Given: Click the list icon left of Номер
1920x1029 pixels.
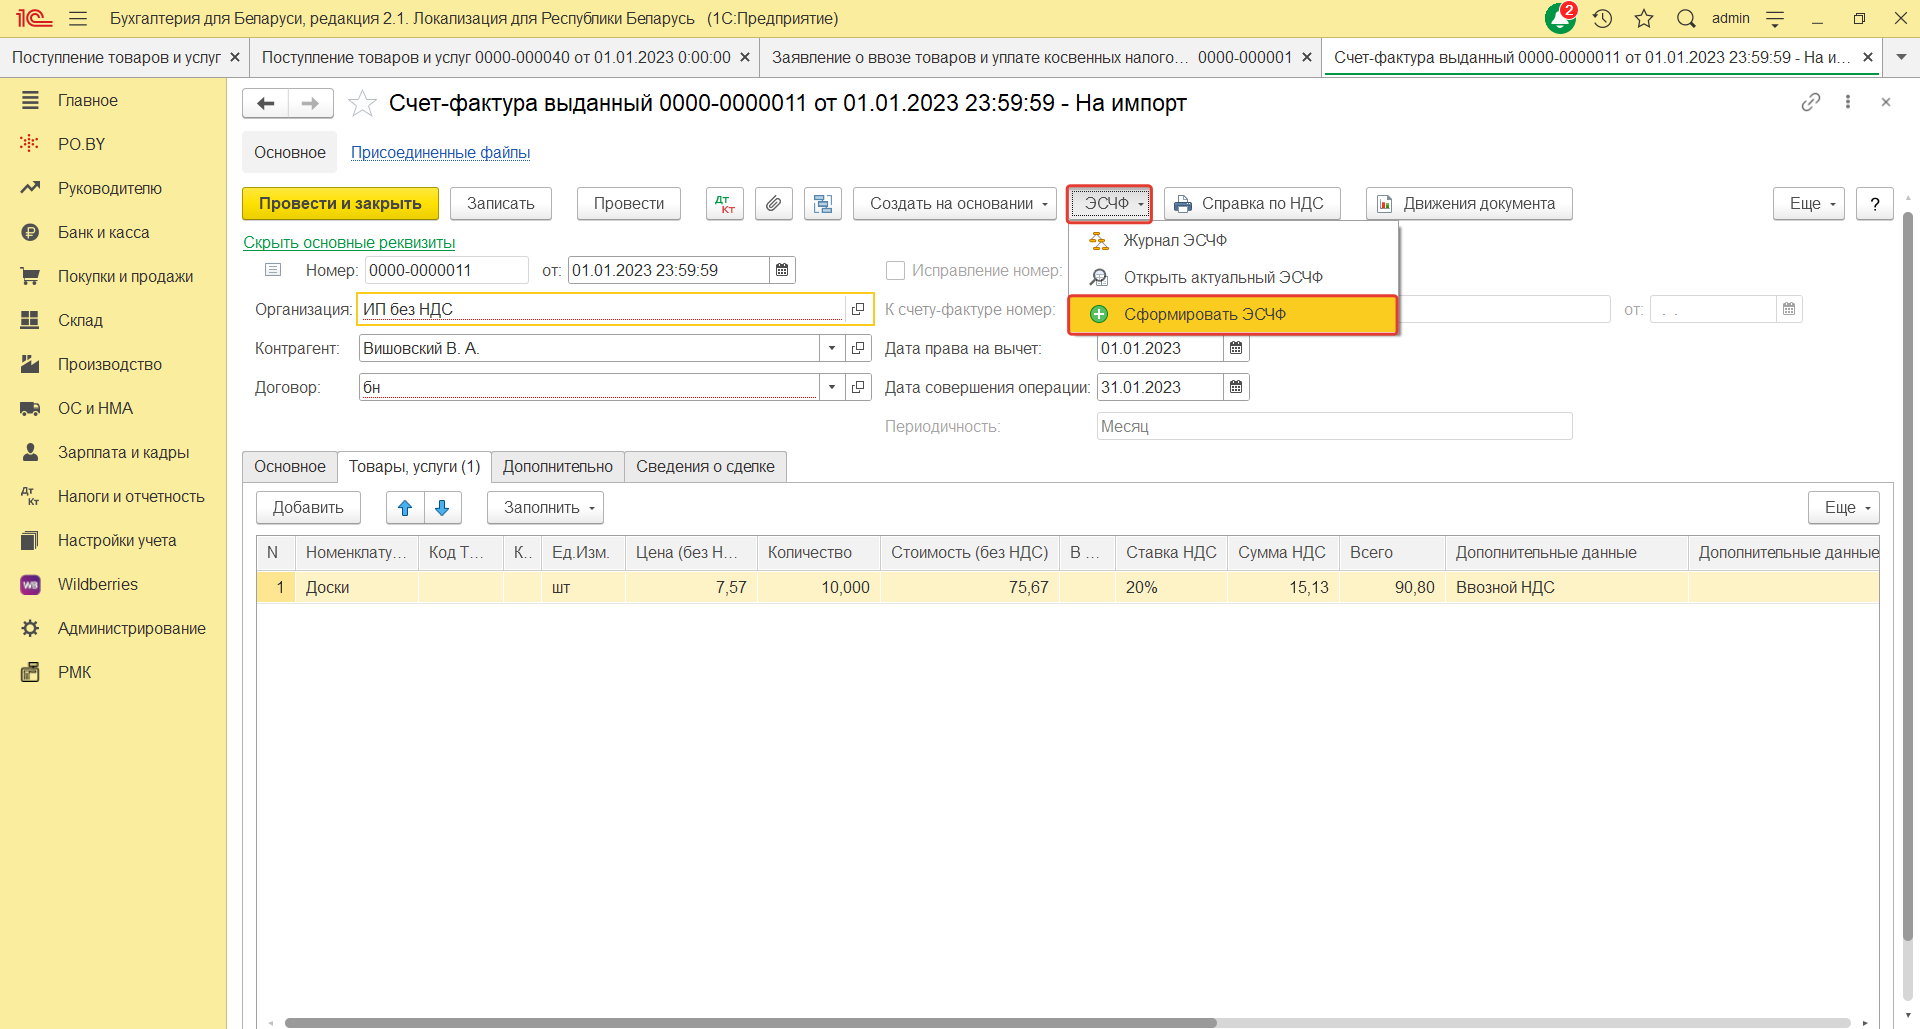Looking at the screenshot, I should click(x=273, y=270).
